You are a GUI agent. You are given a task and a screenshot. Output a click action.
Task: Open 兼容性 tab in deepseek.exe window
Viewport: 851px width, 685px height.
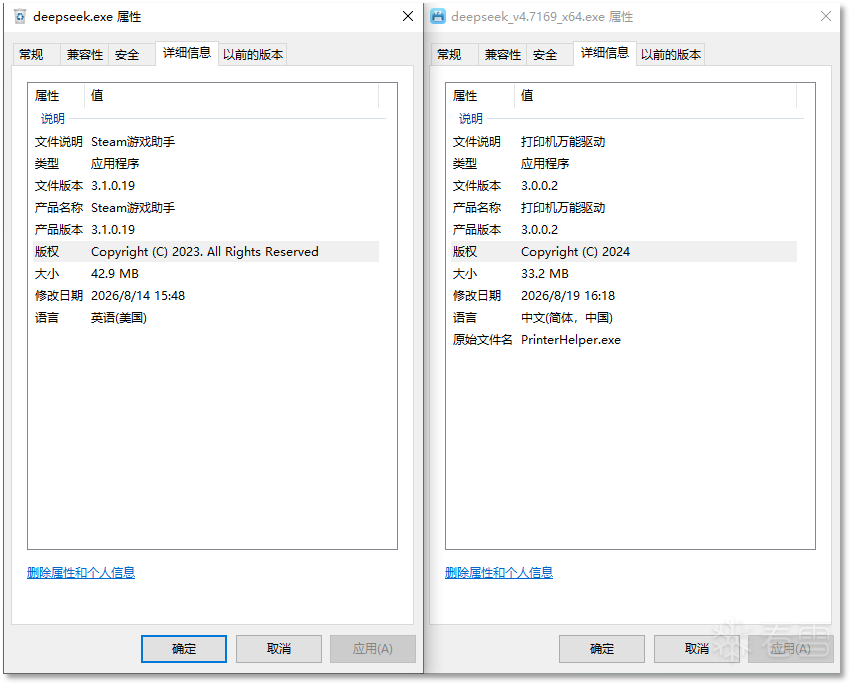(85, 55)
